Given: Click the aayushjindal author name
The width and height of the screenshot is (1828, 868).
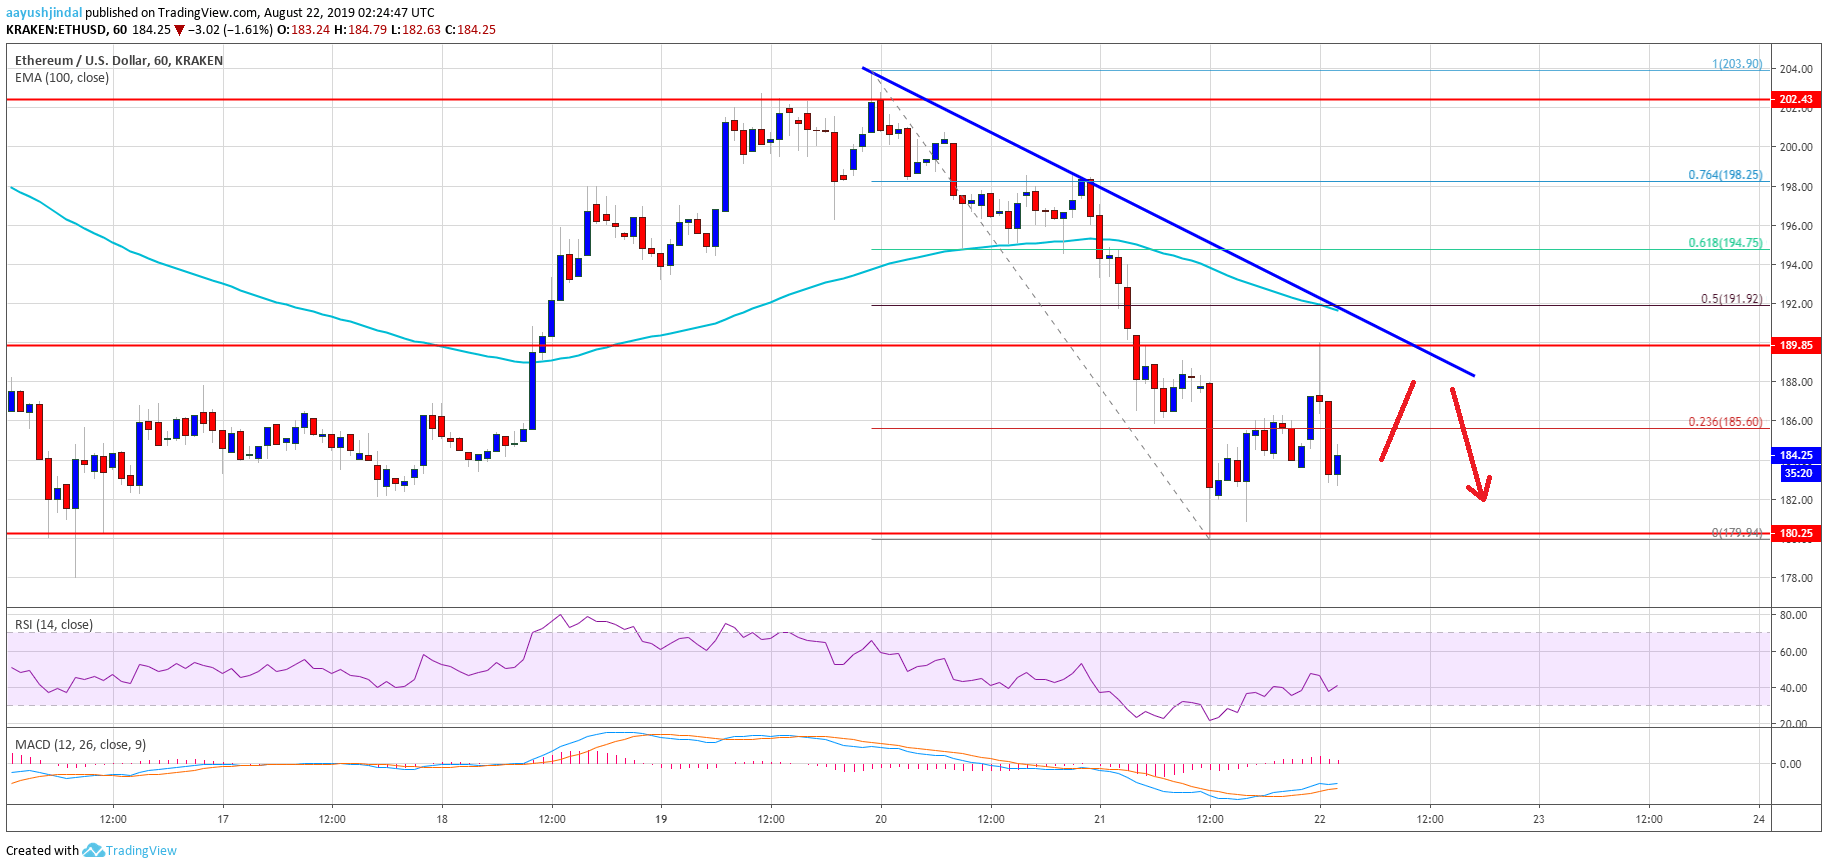Looking at the screenshot, I should click(x=44, y=12).
